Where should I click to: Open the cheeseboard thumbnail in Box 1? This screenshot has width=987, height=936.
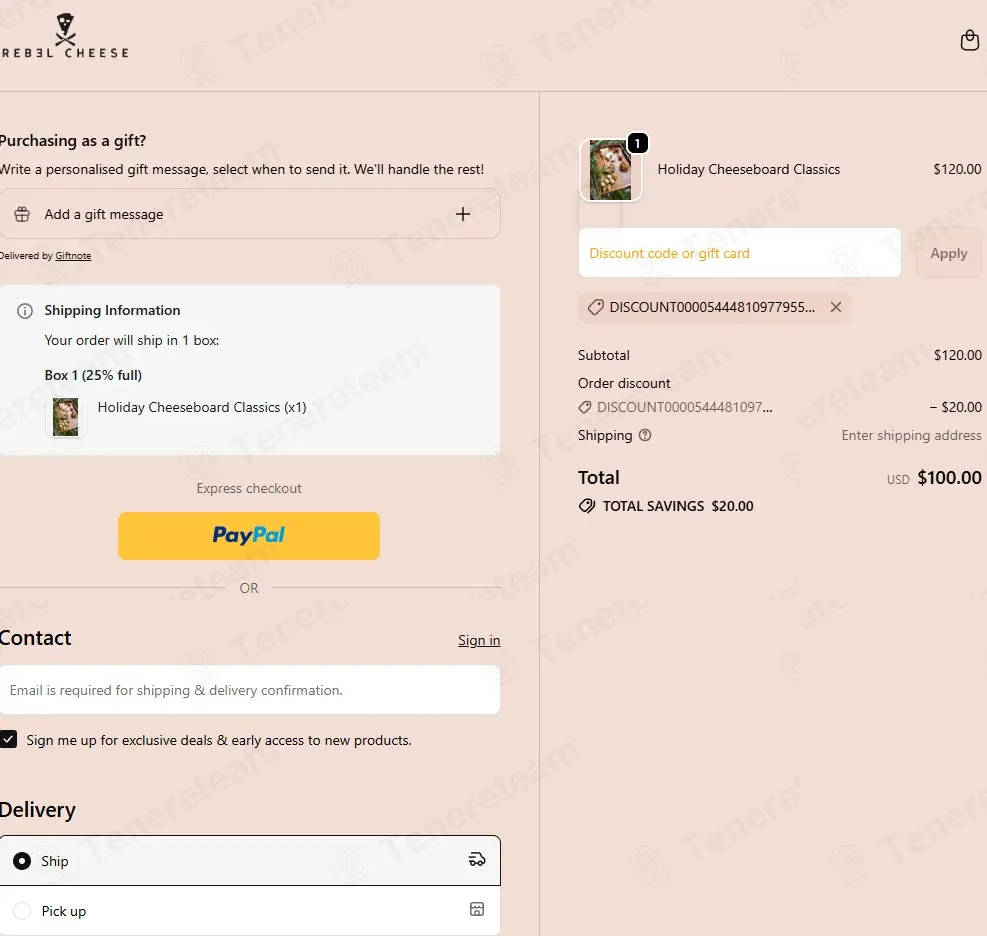[x=65, y=417]
